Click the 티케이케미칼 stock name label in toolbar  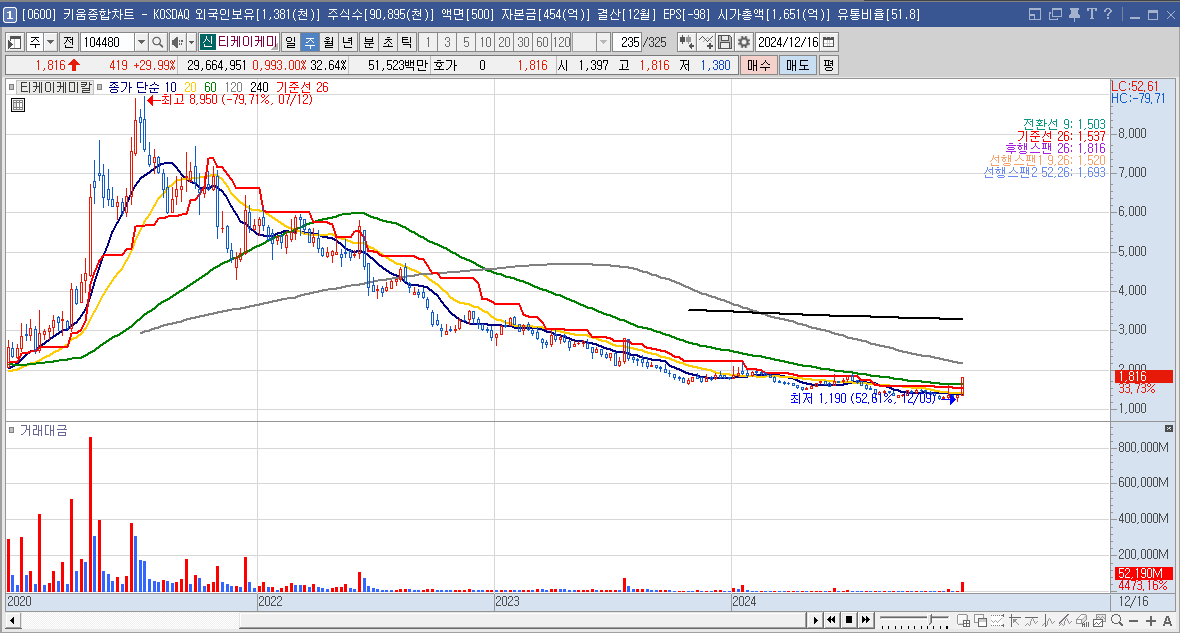coord(248,42)
